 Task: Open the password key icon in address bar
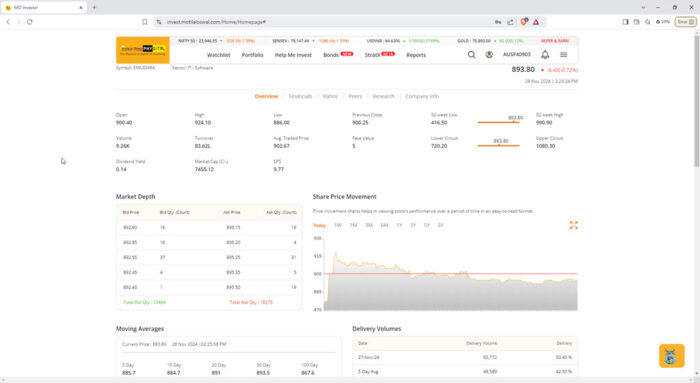[498, 22]
